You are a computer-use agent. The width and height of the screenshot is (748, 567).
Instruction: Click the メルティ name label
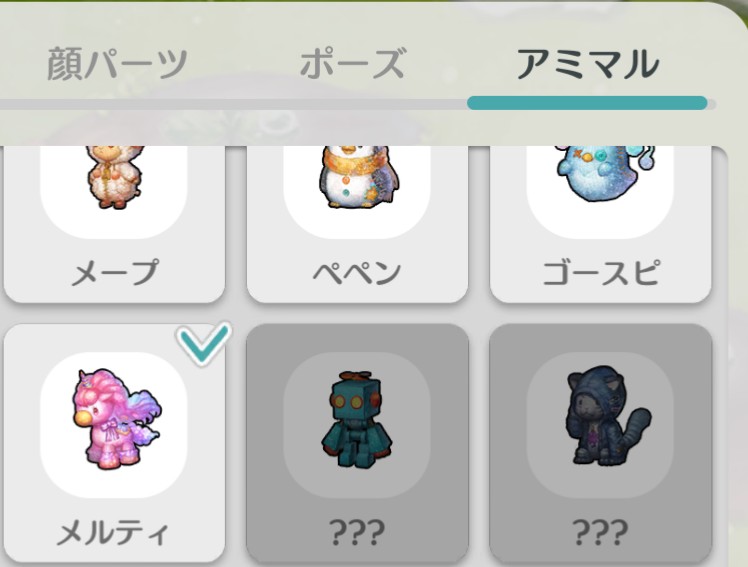click(x=113, y=533)
